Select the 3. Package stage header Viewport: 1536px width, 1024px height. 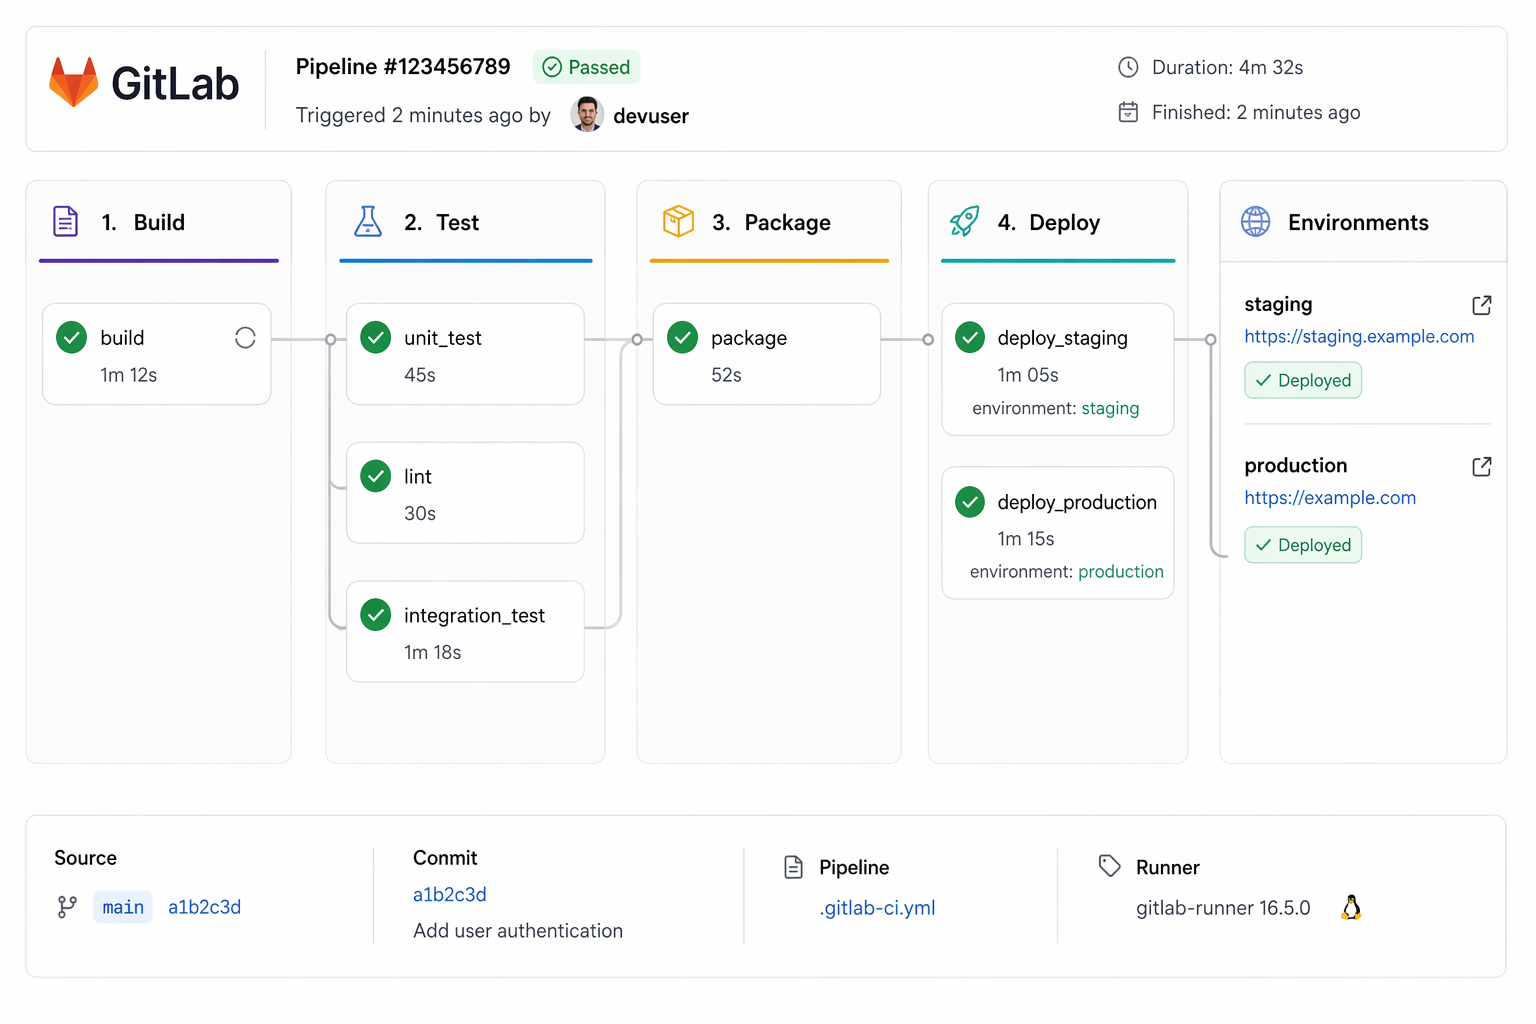click(x=771, y=222)
